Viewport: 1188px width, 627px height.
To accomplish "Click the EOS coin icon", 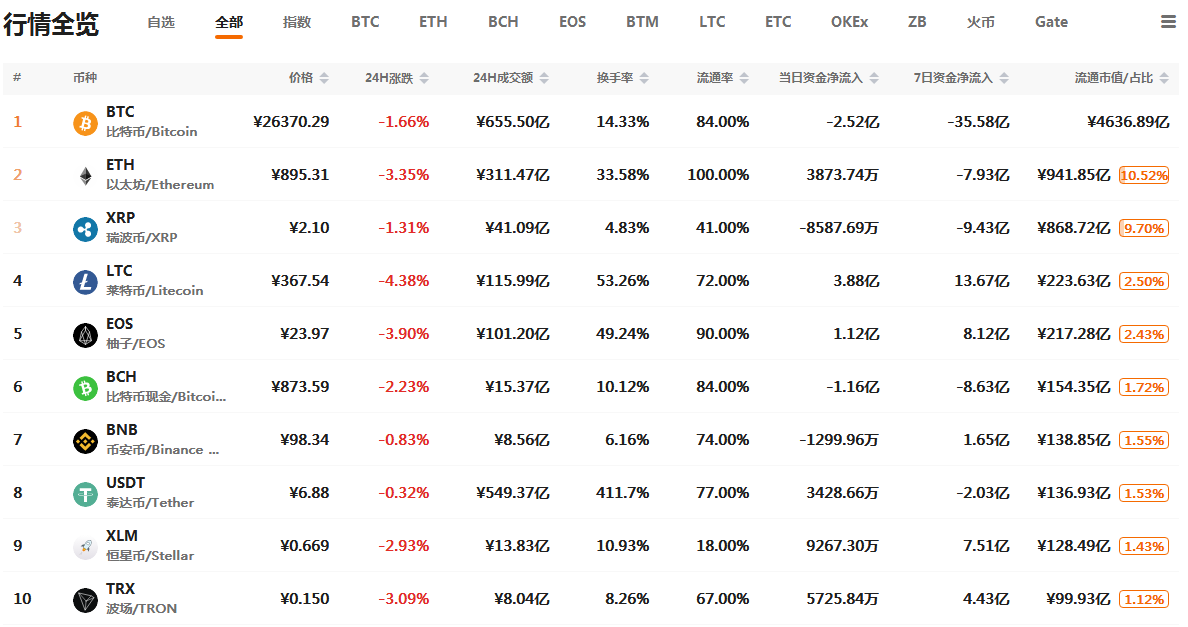I will pyautogui.click(x=85, y=334).
